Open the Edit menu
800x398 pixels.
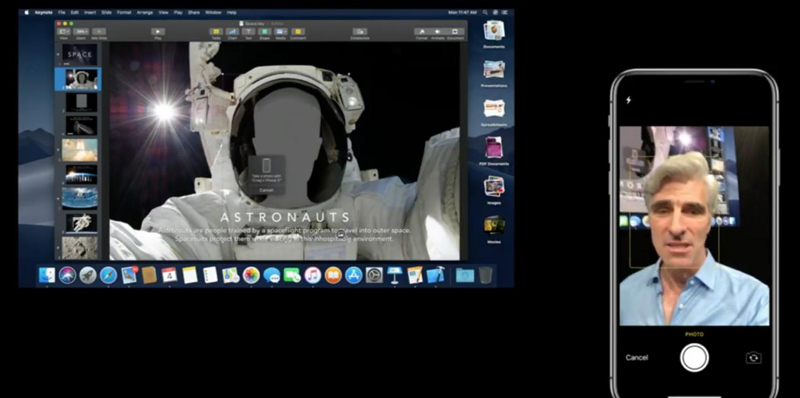pos(75,12)
